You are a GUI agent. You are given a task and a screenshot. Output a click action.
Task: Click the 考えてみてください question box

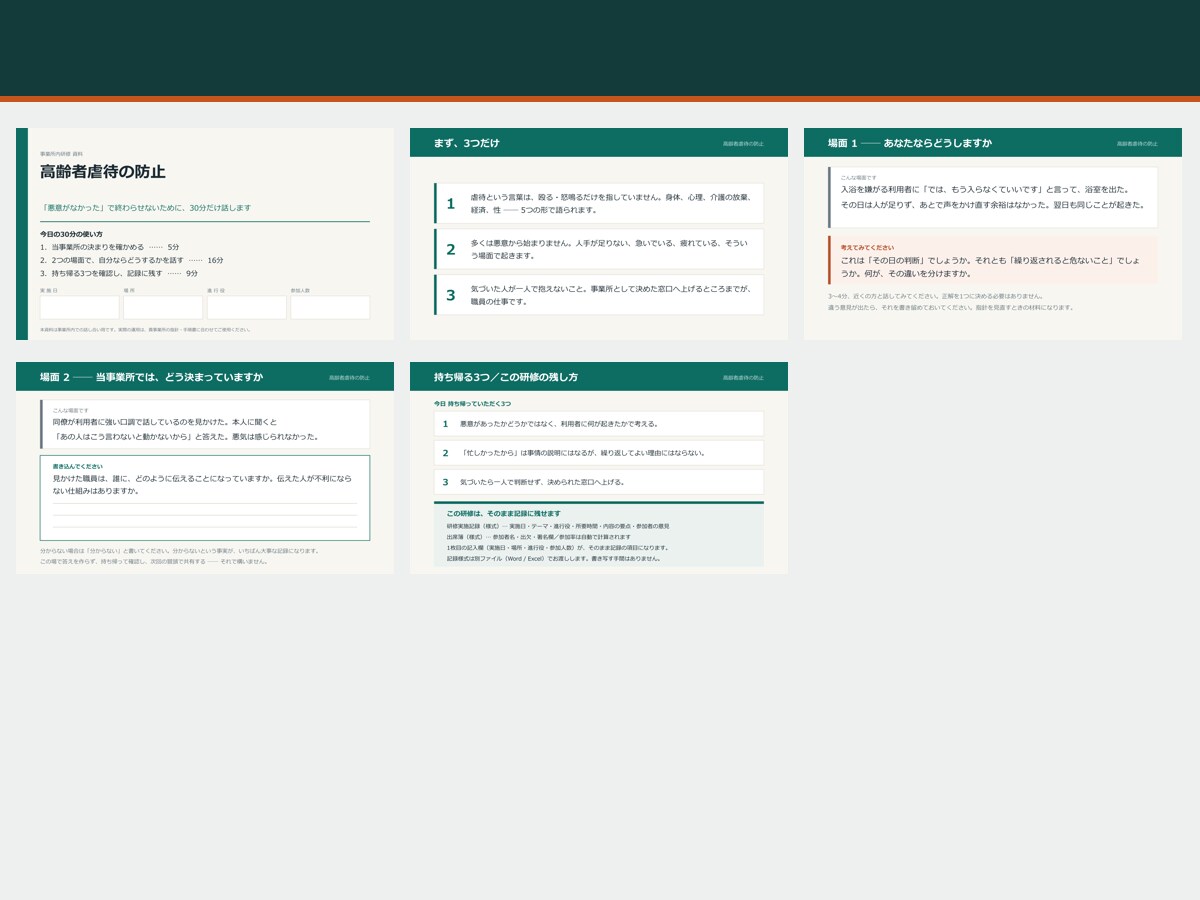coord(993,260)
